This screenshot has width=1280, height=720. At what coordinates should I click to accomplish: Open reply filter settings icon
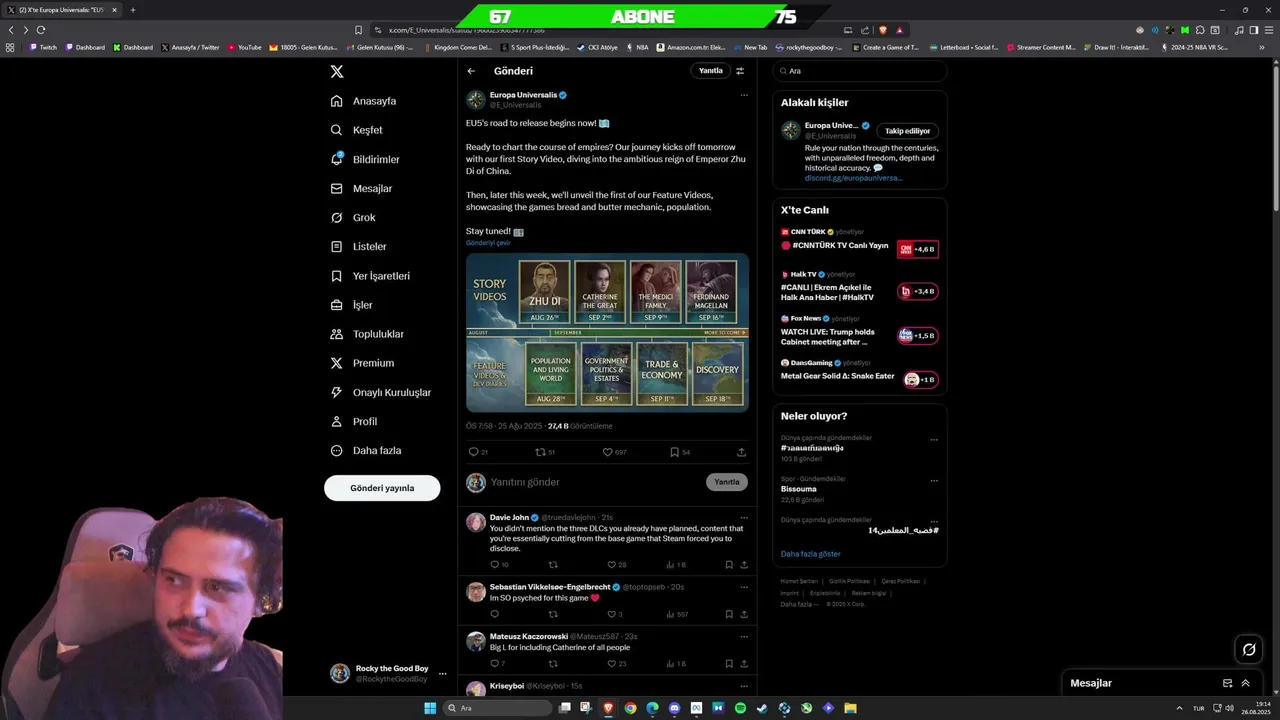(x=740, y=71)
